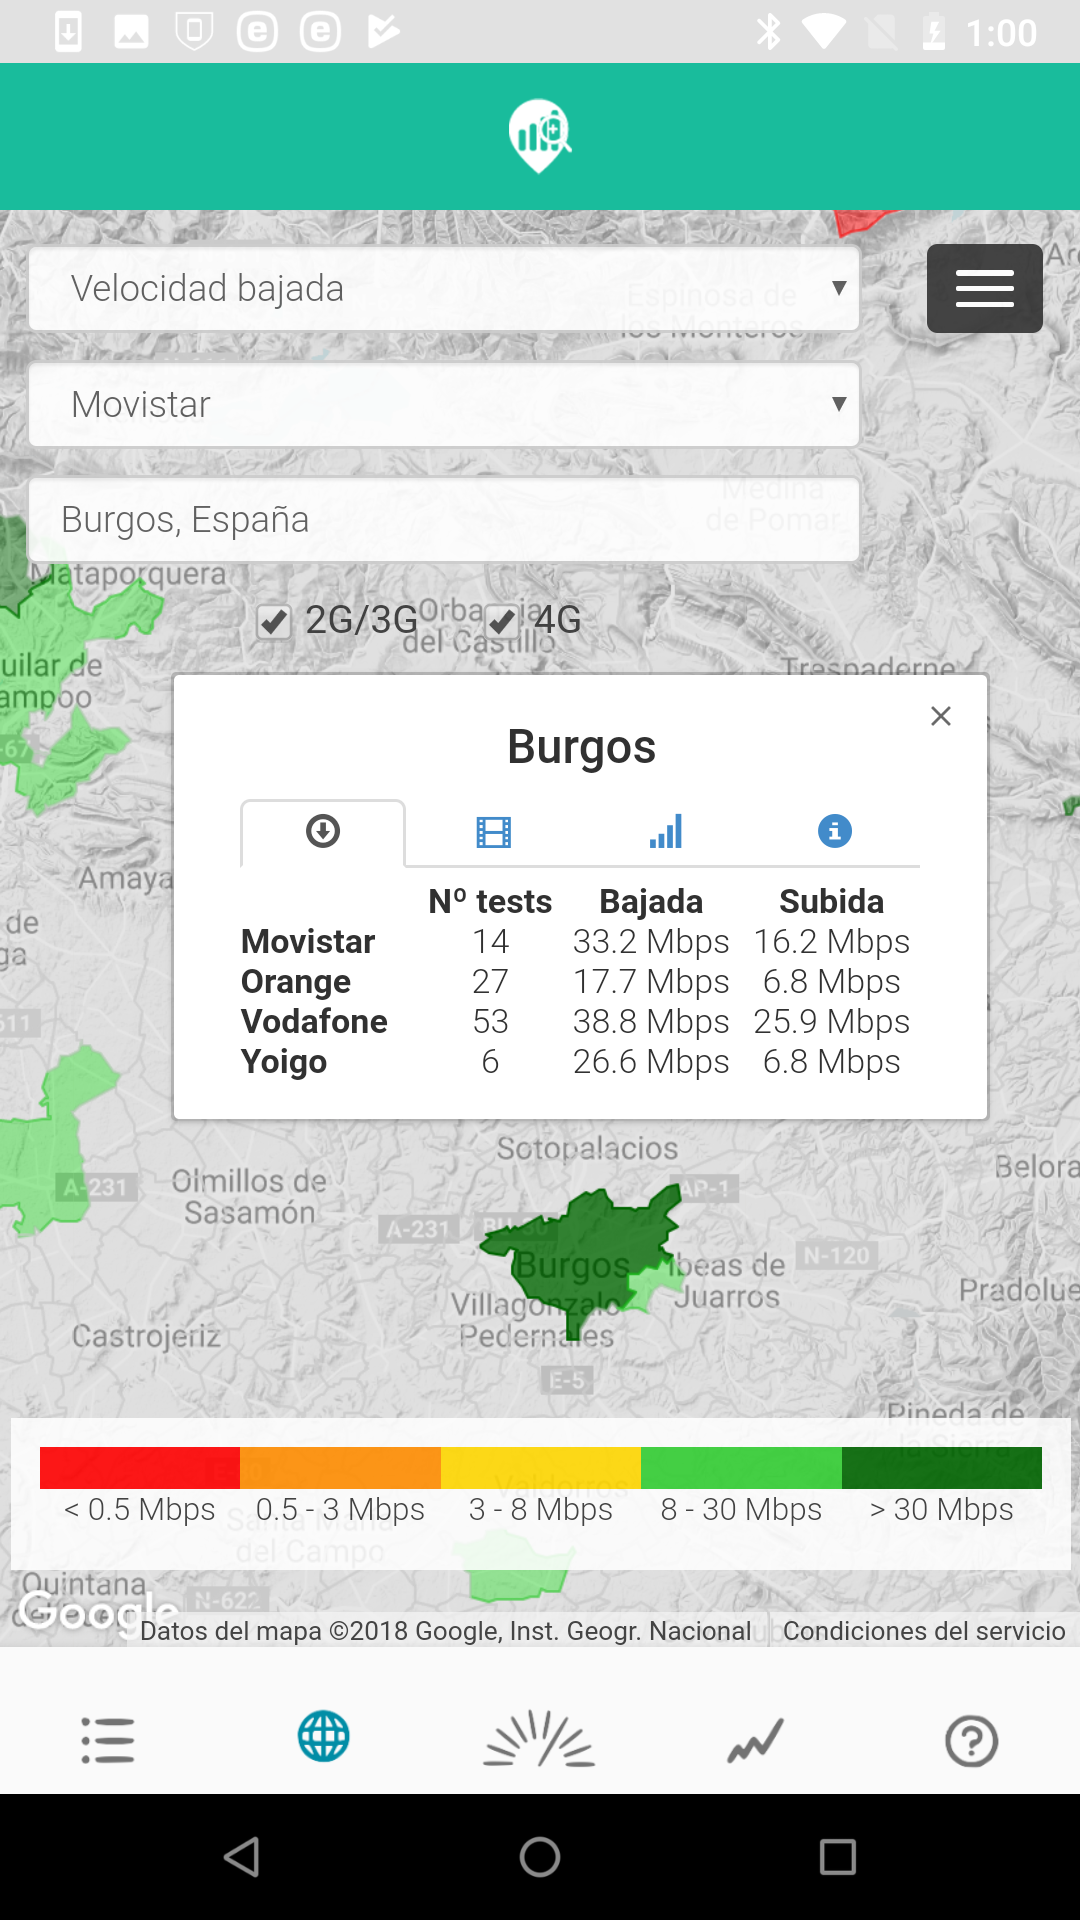This screenshot has height=1920, width=1080.
Task: Open the info tab in Burgos popup
Action: coord(835,831)
